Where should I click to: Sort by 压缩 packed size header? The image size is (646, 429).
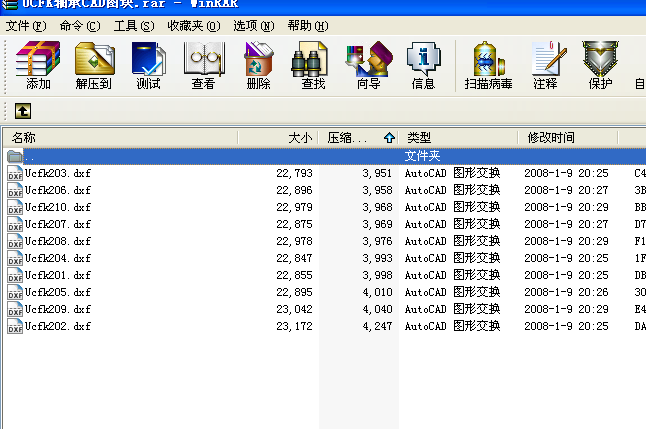pos(358,138)
